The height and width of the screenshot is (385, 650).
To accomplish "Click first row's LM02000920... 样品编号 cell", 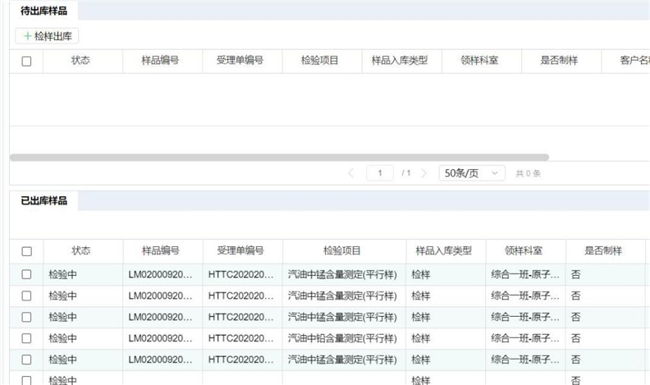I will pos(160,274).
